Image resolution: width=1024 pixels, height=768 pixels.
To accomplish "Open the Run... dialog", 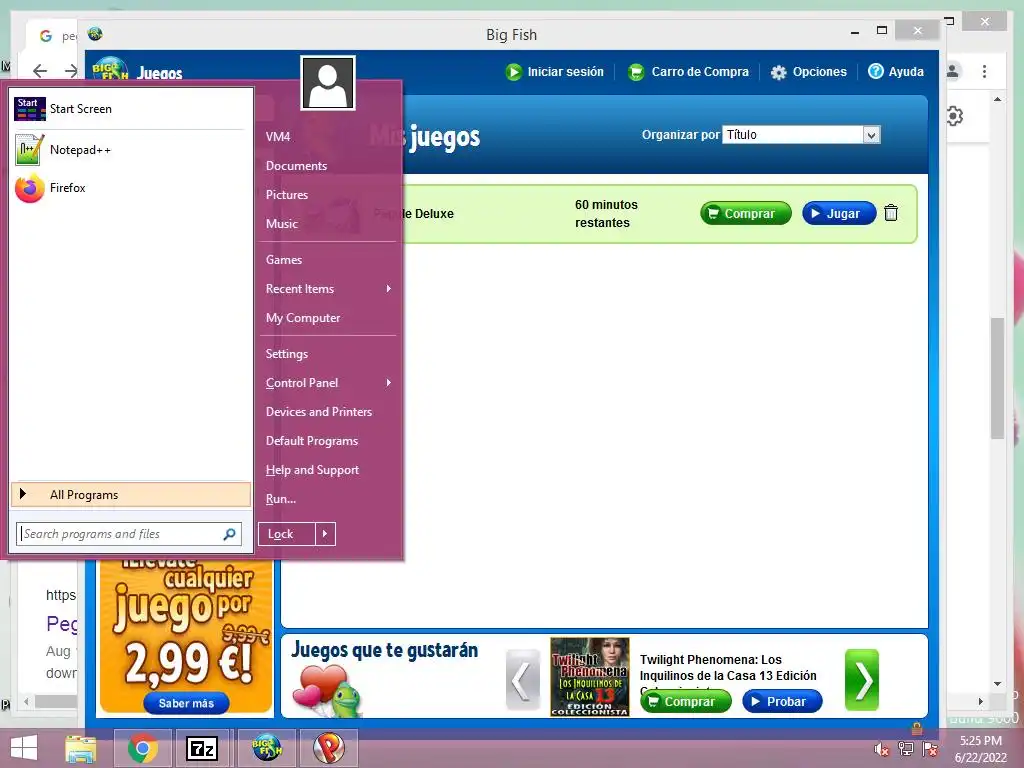I will (x=328, y=499).
